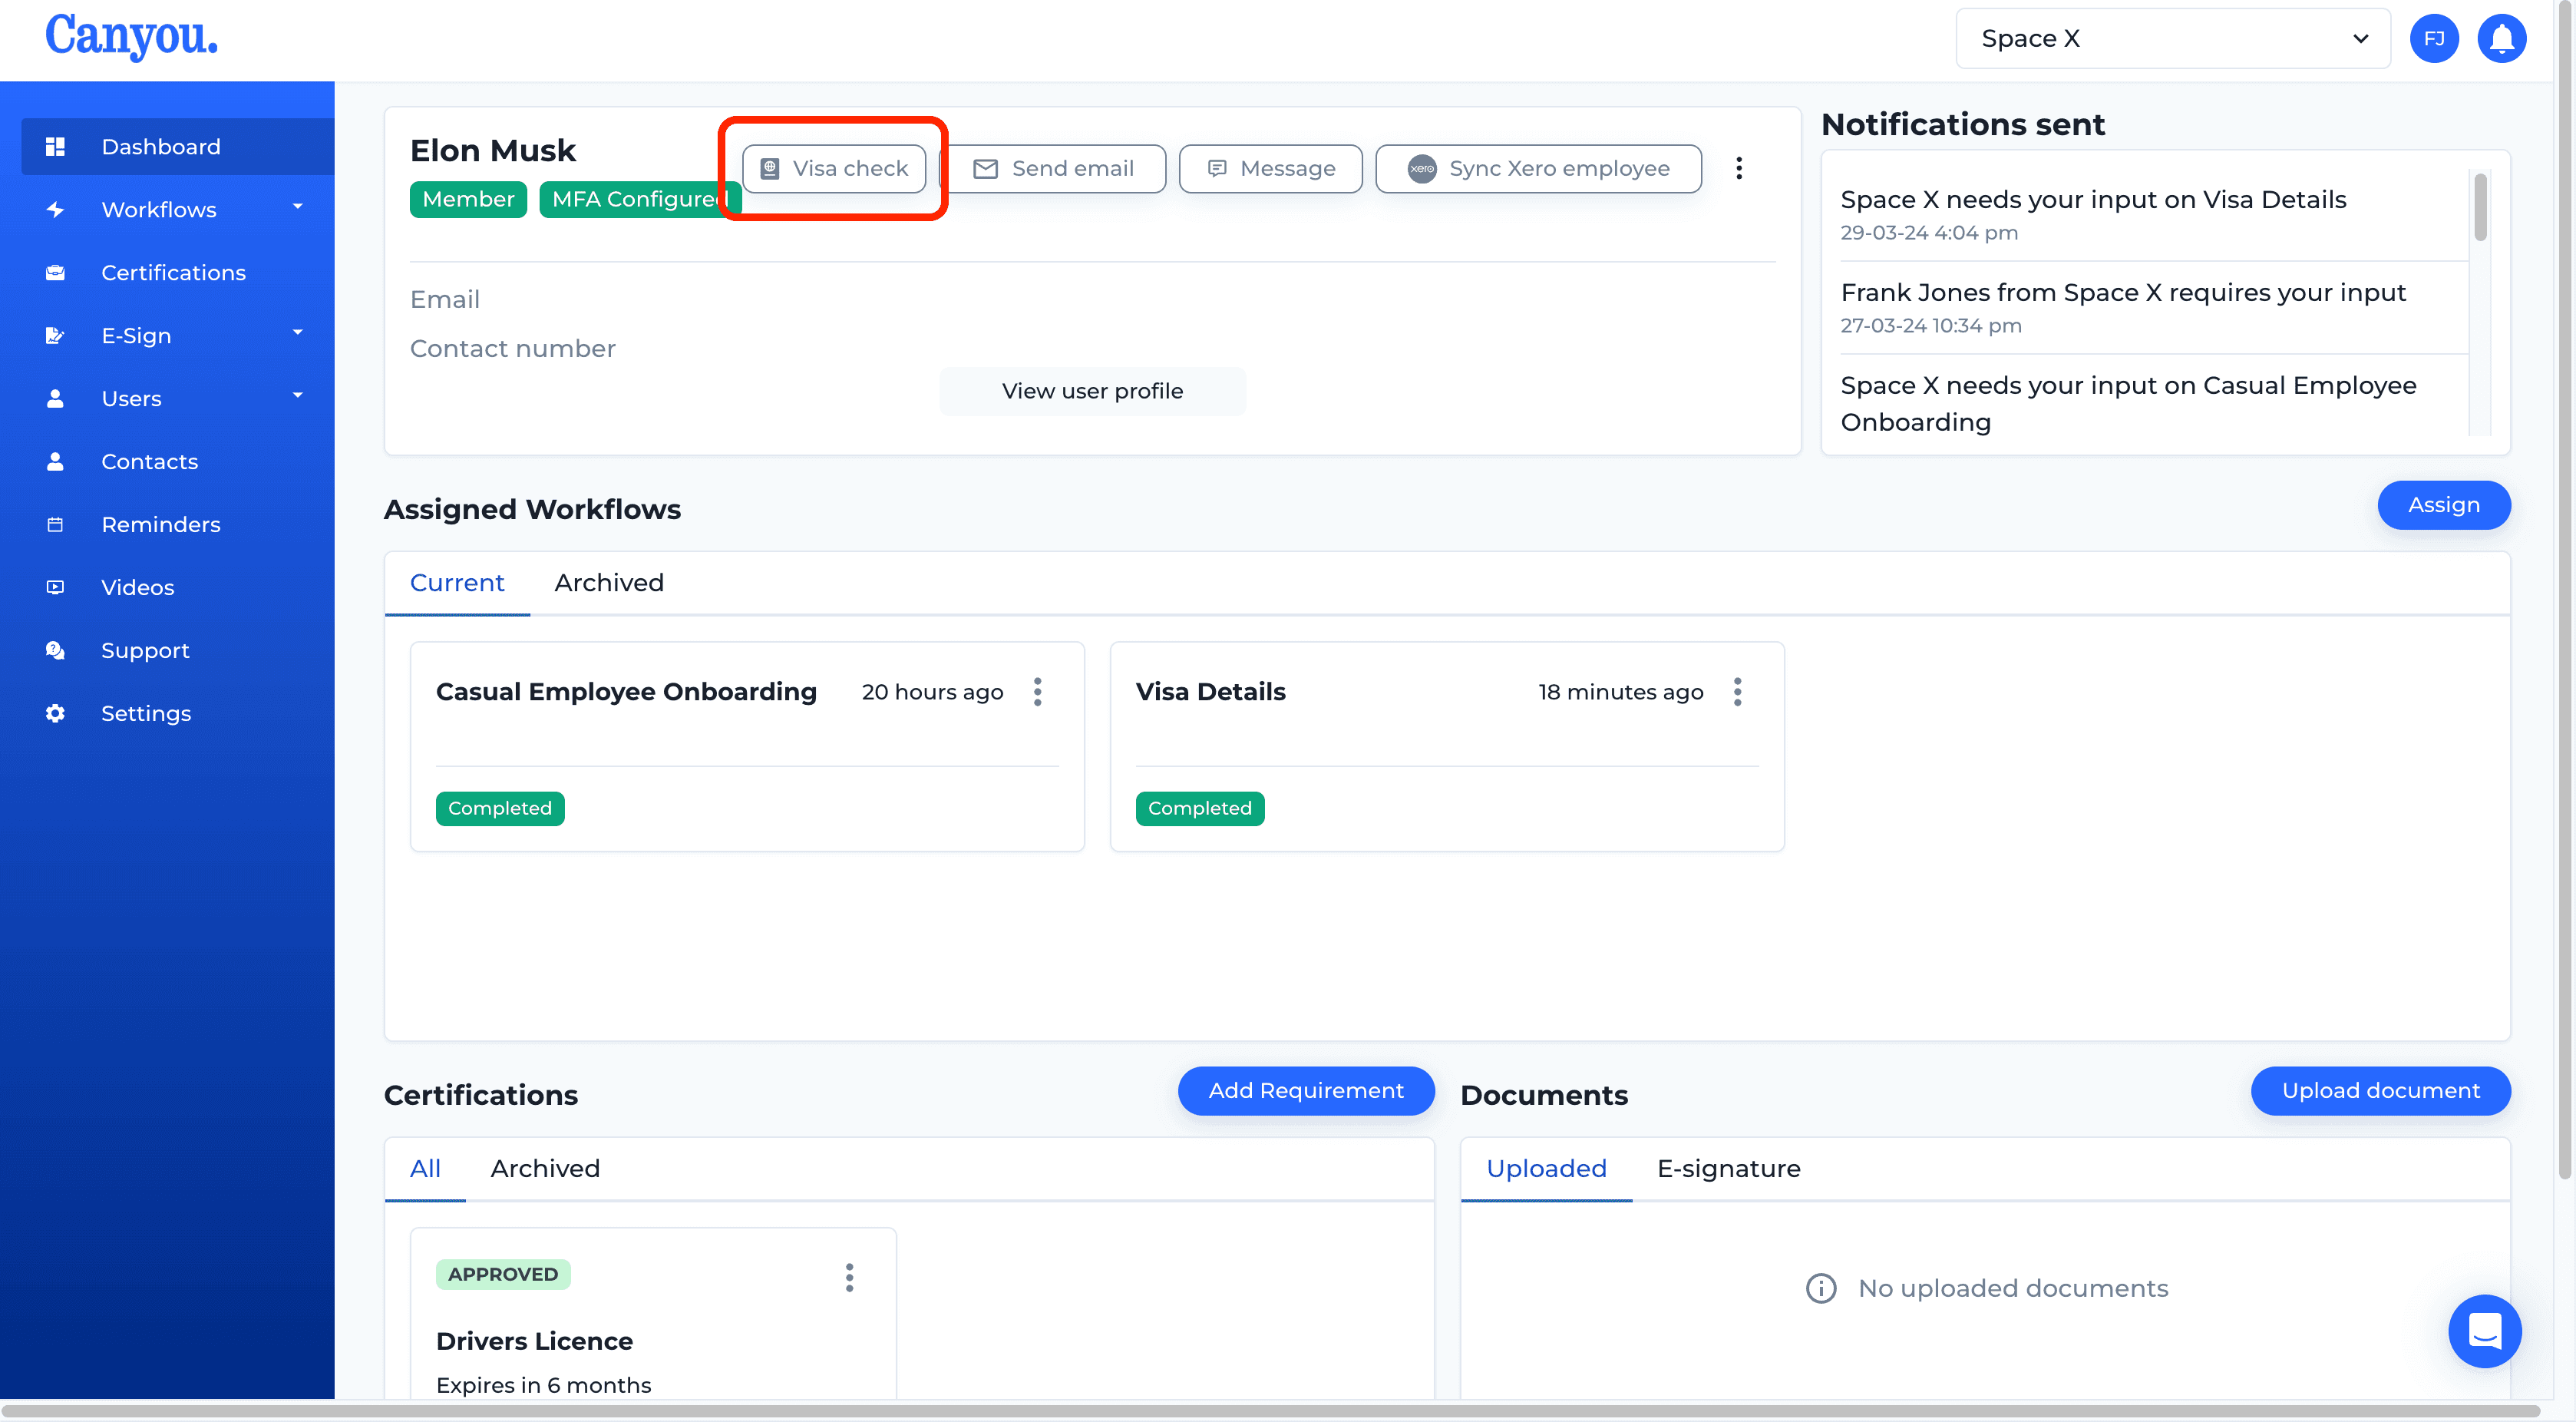Open Frank Jones requires your input notification
Viewport: 2576px width, 1422px height.
[2153, 308]
